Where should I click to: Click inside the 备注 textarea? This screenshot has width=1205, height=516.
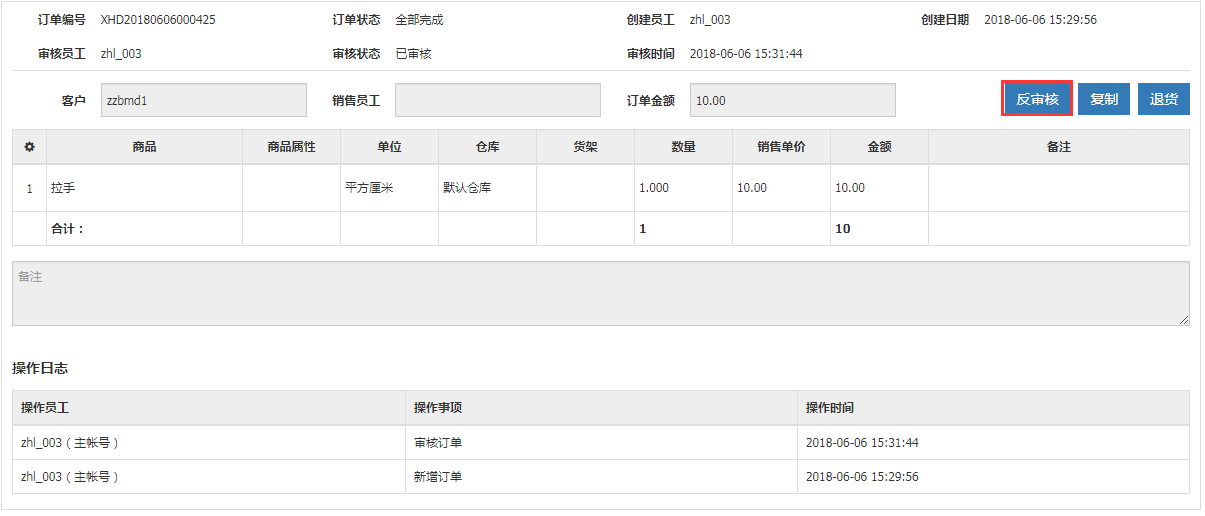[600, 294]
